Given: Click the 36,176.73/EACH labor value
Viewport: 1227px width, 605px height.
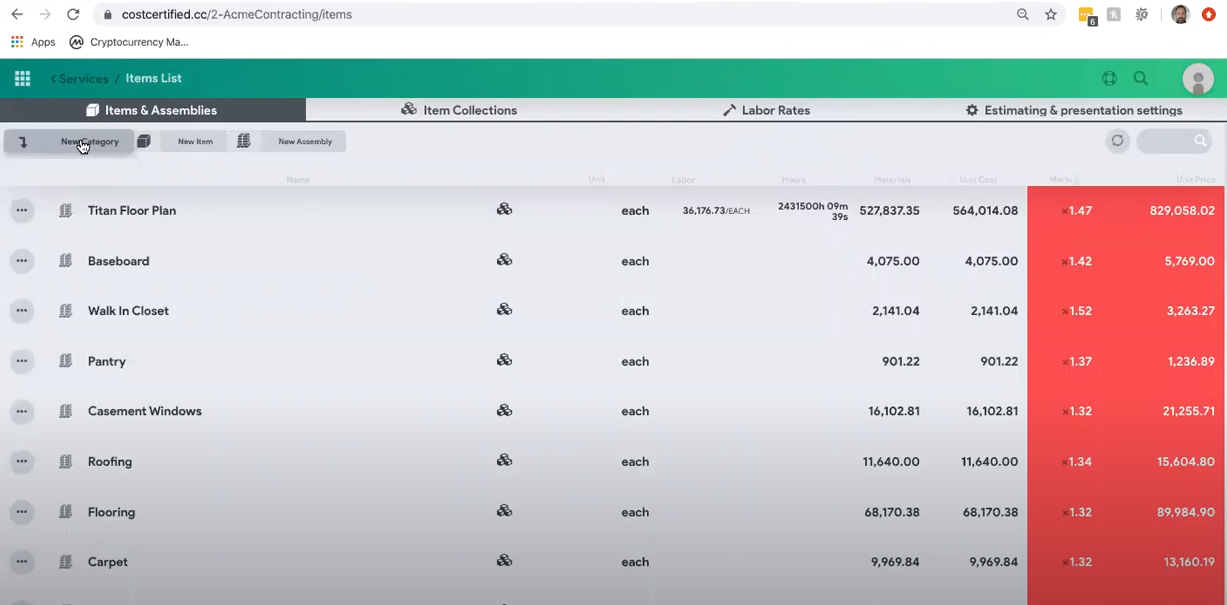Looking at the screenshot, I should click(x=716, y=211).
